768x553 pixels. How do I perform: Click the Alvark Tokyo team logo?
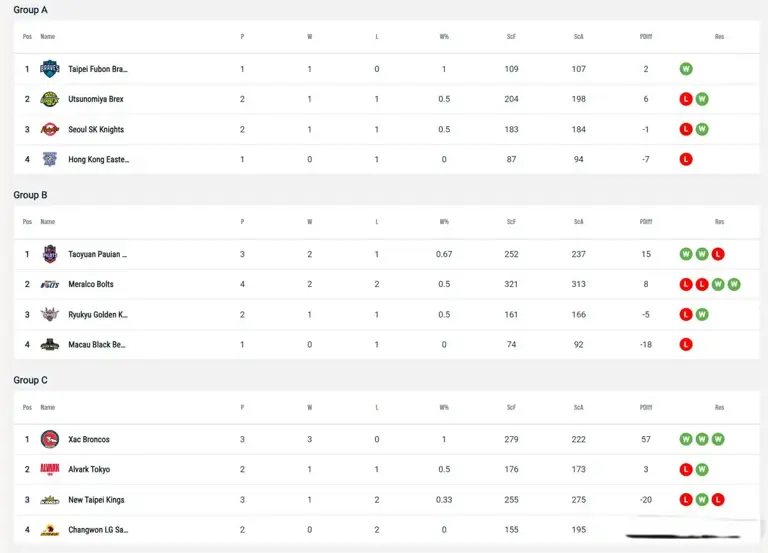pos(50,469)
